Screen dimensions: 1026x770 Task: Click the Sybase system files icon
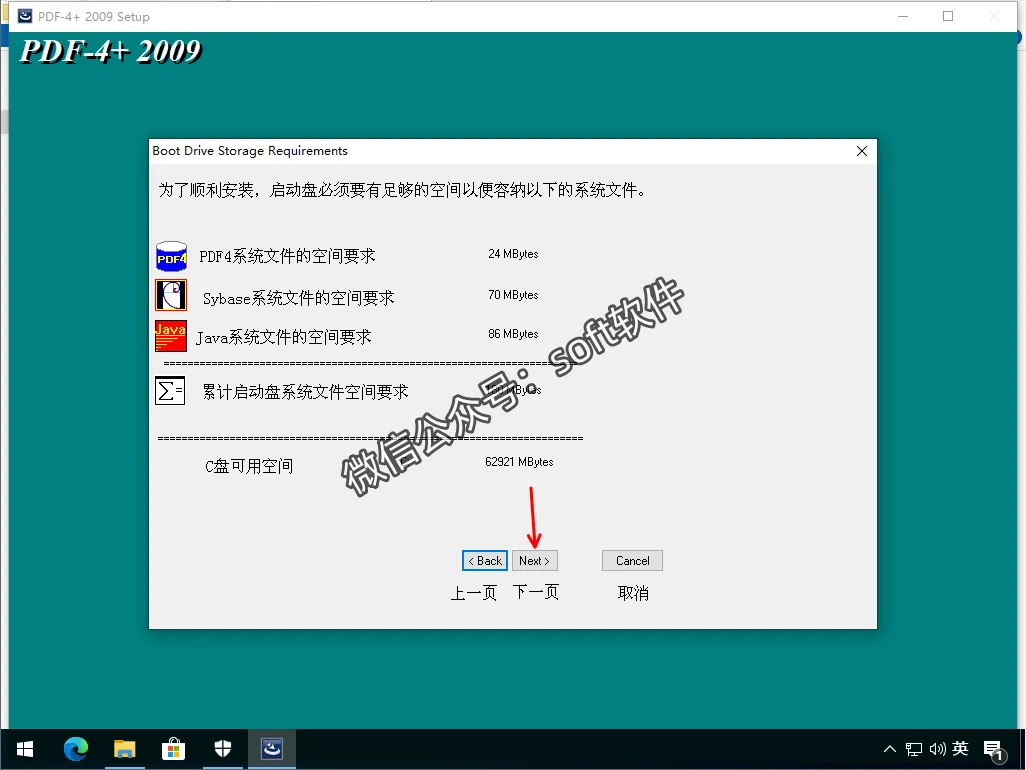pyautogui.click(x=171, y=295)
